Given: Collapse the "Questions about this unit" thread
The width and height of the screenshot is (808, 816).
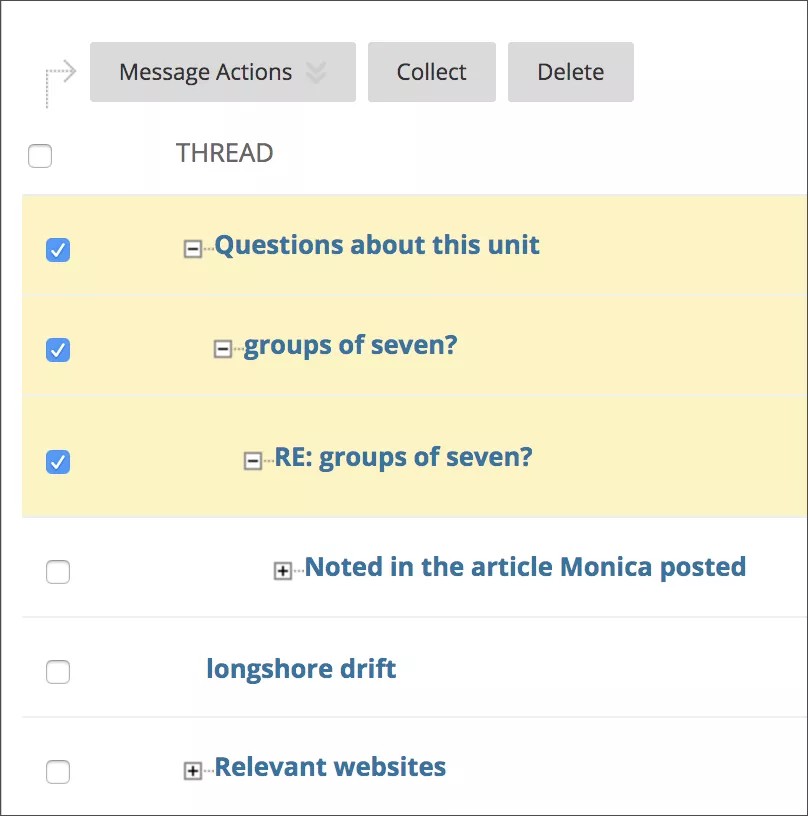Looking at the screenshot, I should (194, 247).
